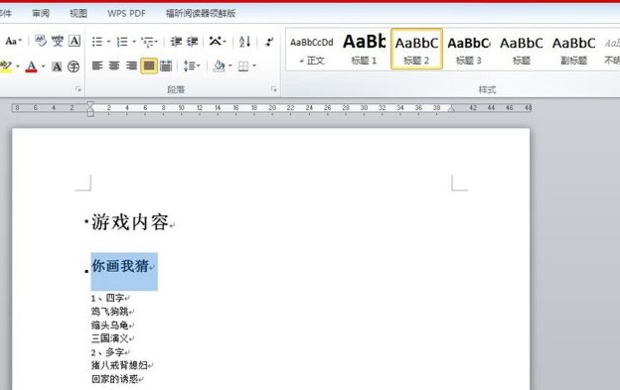Open the highlight color dropdown arrow

pyautogui.click(x=18, y=66)
